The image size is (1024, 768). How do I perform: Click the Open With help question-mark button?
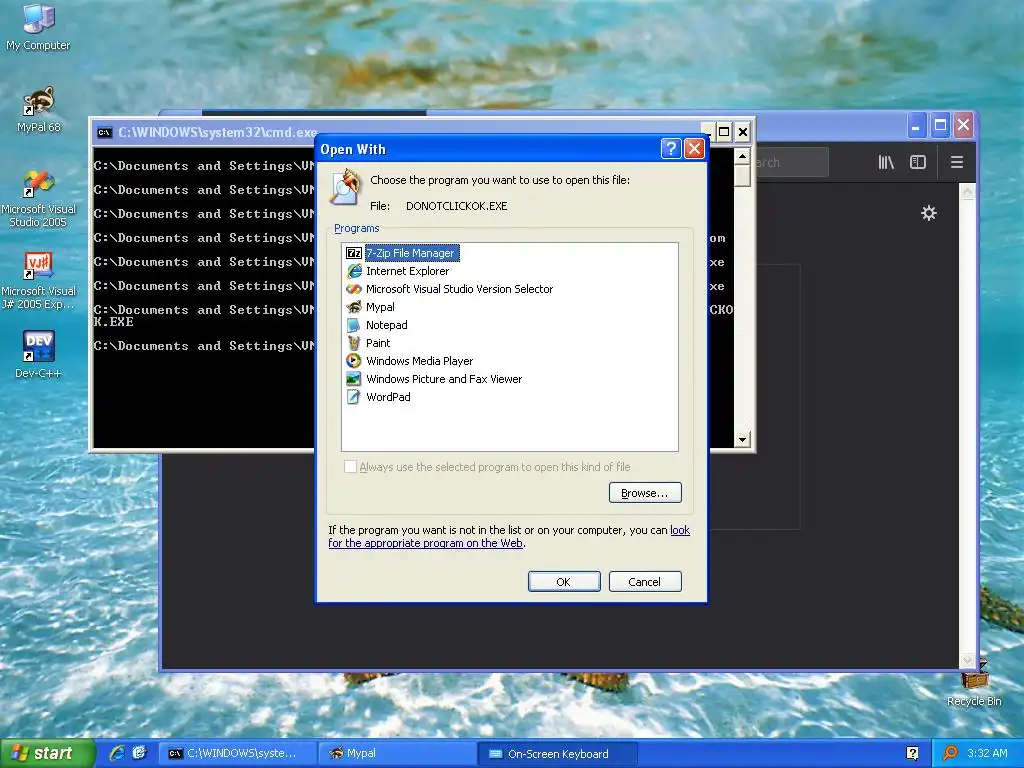point(671,149)
